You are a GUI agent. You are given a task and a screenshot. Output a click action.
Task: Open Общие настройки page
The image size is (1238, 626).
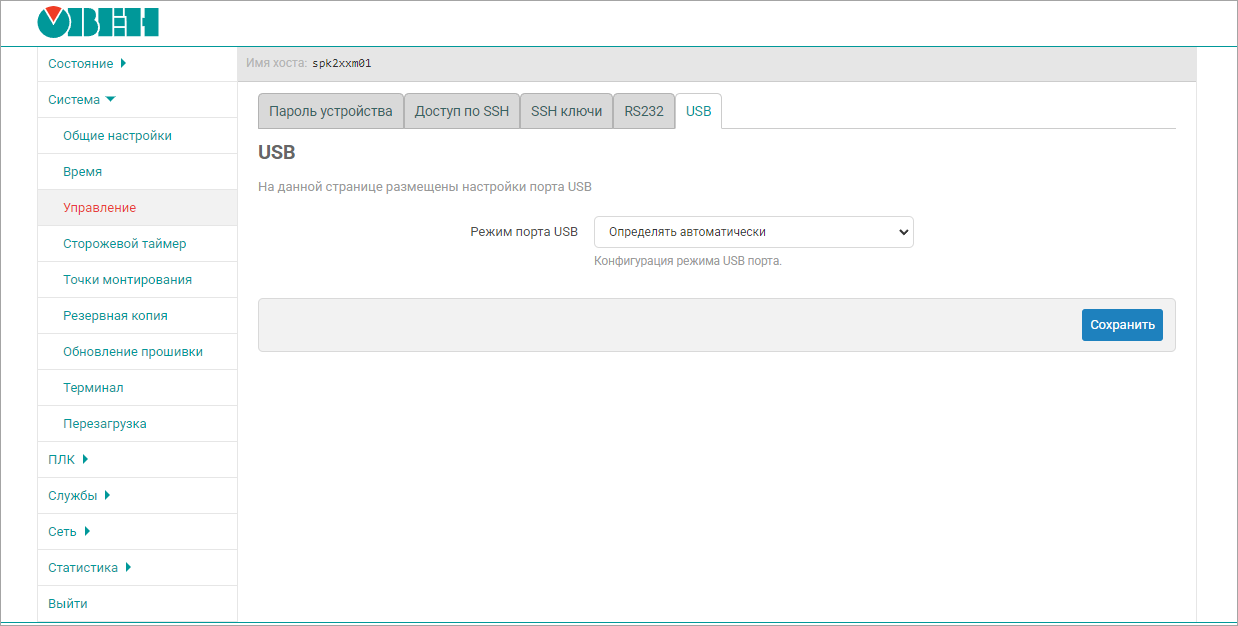coord(117,136)
